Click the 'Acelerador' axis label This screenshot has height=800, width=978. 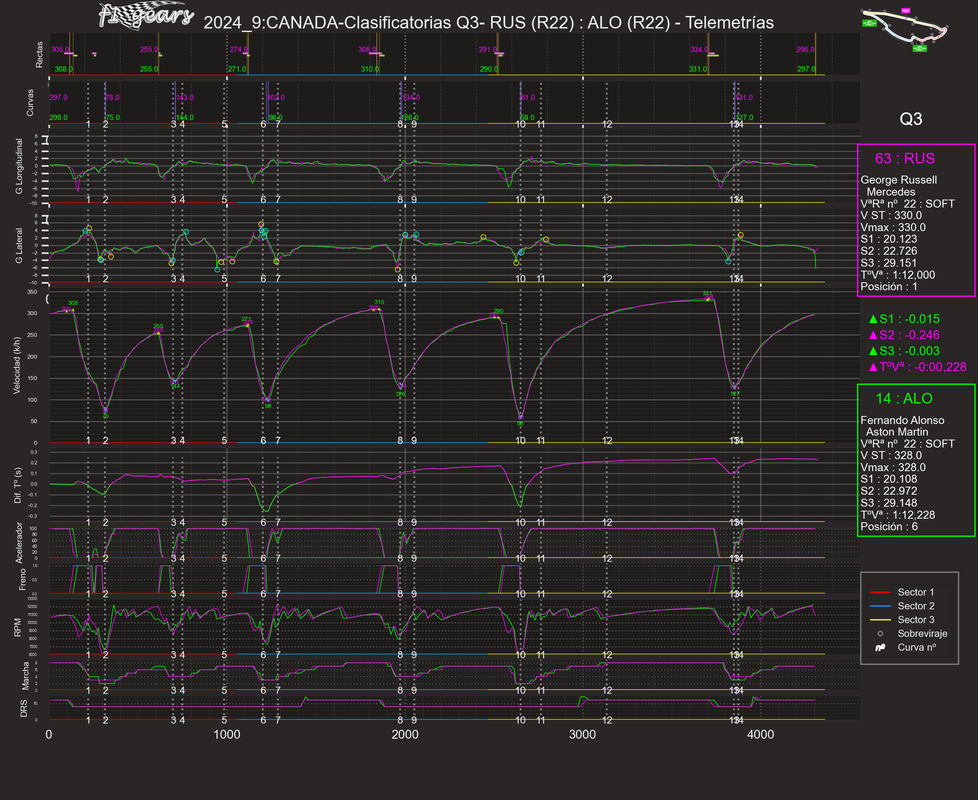click(x=19, y=543)
